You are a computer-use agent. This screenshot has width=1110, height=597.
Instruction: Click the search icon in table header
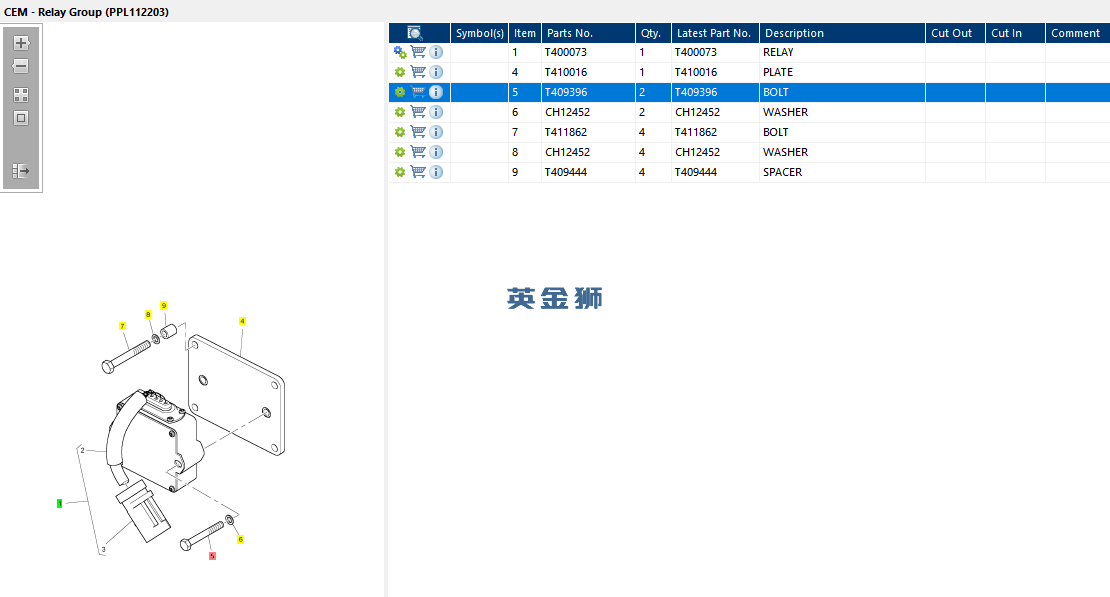415,33
